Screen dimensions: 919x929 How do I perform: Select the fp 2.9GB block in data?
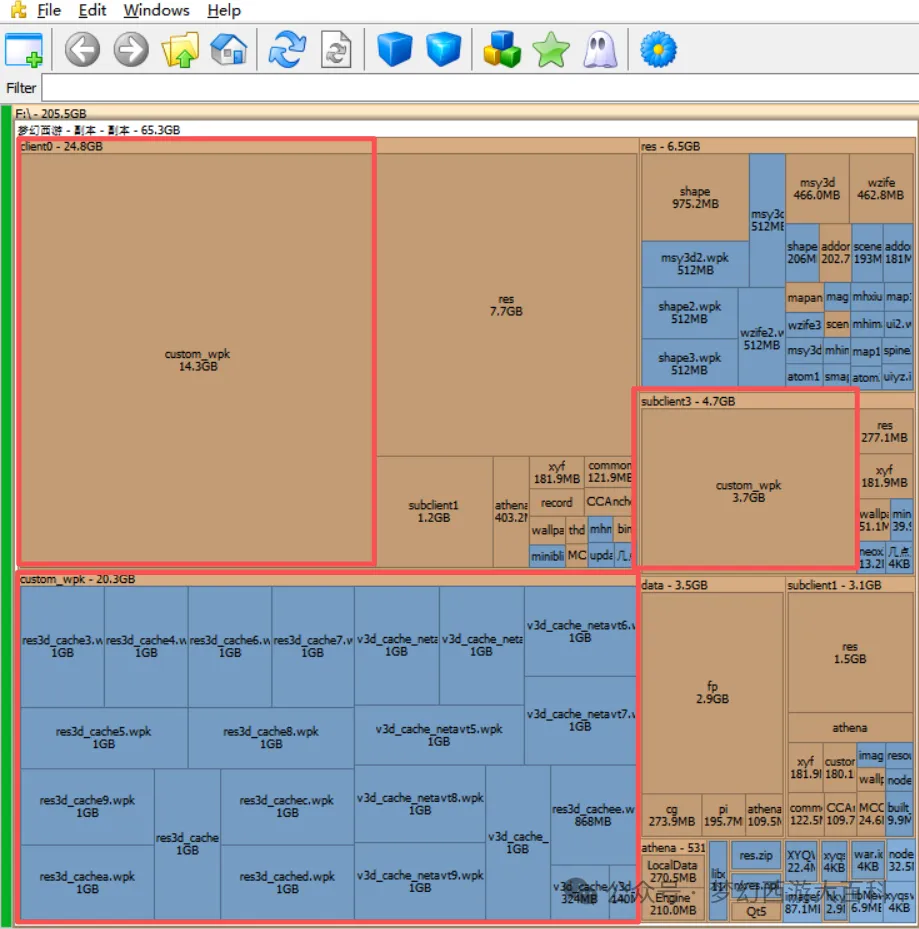(712, 693)
